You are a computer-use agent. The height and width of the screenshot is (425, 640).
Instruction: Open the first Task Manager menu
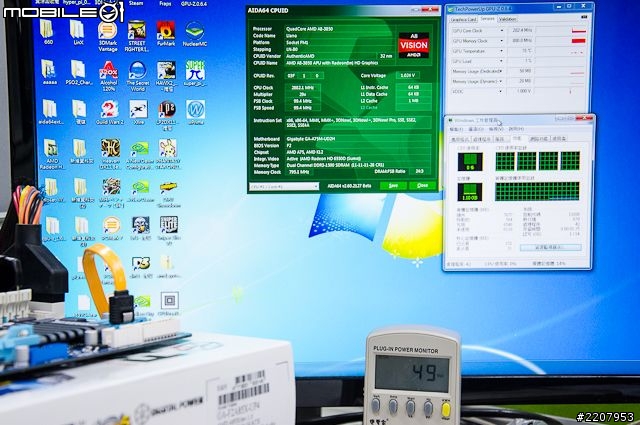[456, 129]
